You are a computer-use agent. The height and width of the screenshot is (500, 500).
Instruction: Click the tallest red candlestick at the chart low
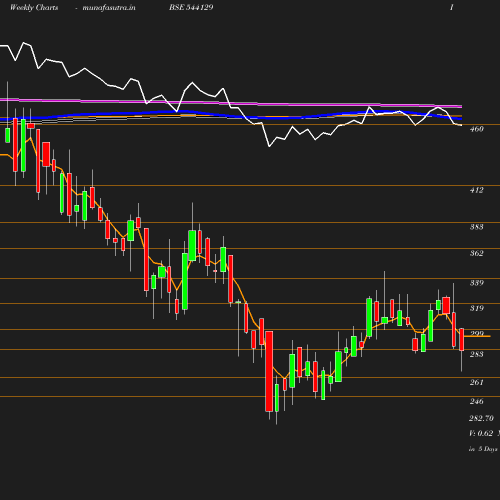(269, 371)
